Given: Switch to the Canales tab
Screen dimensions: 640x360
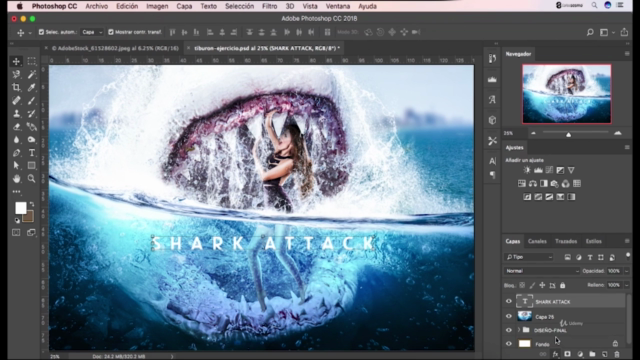Looking at the screenshot, I should [x=537, y=241].
